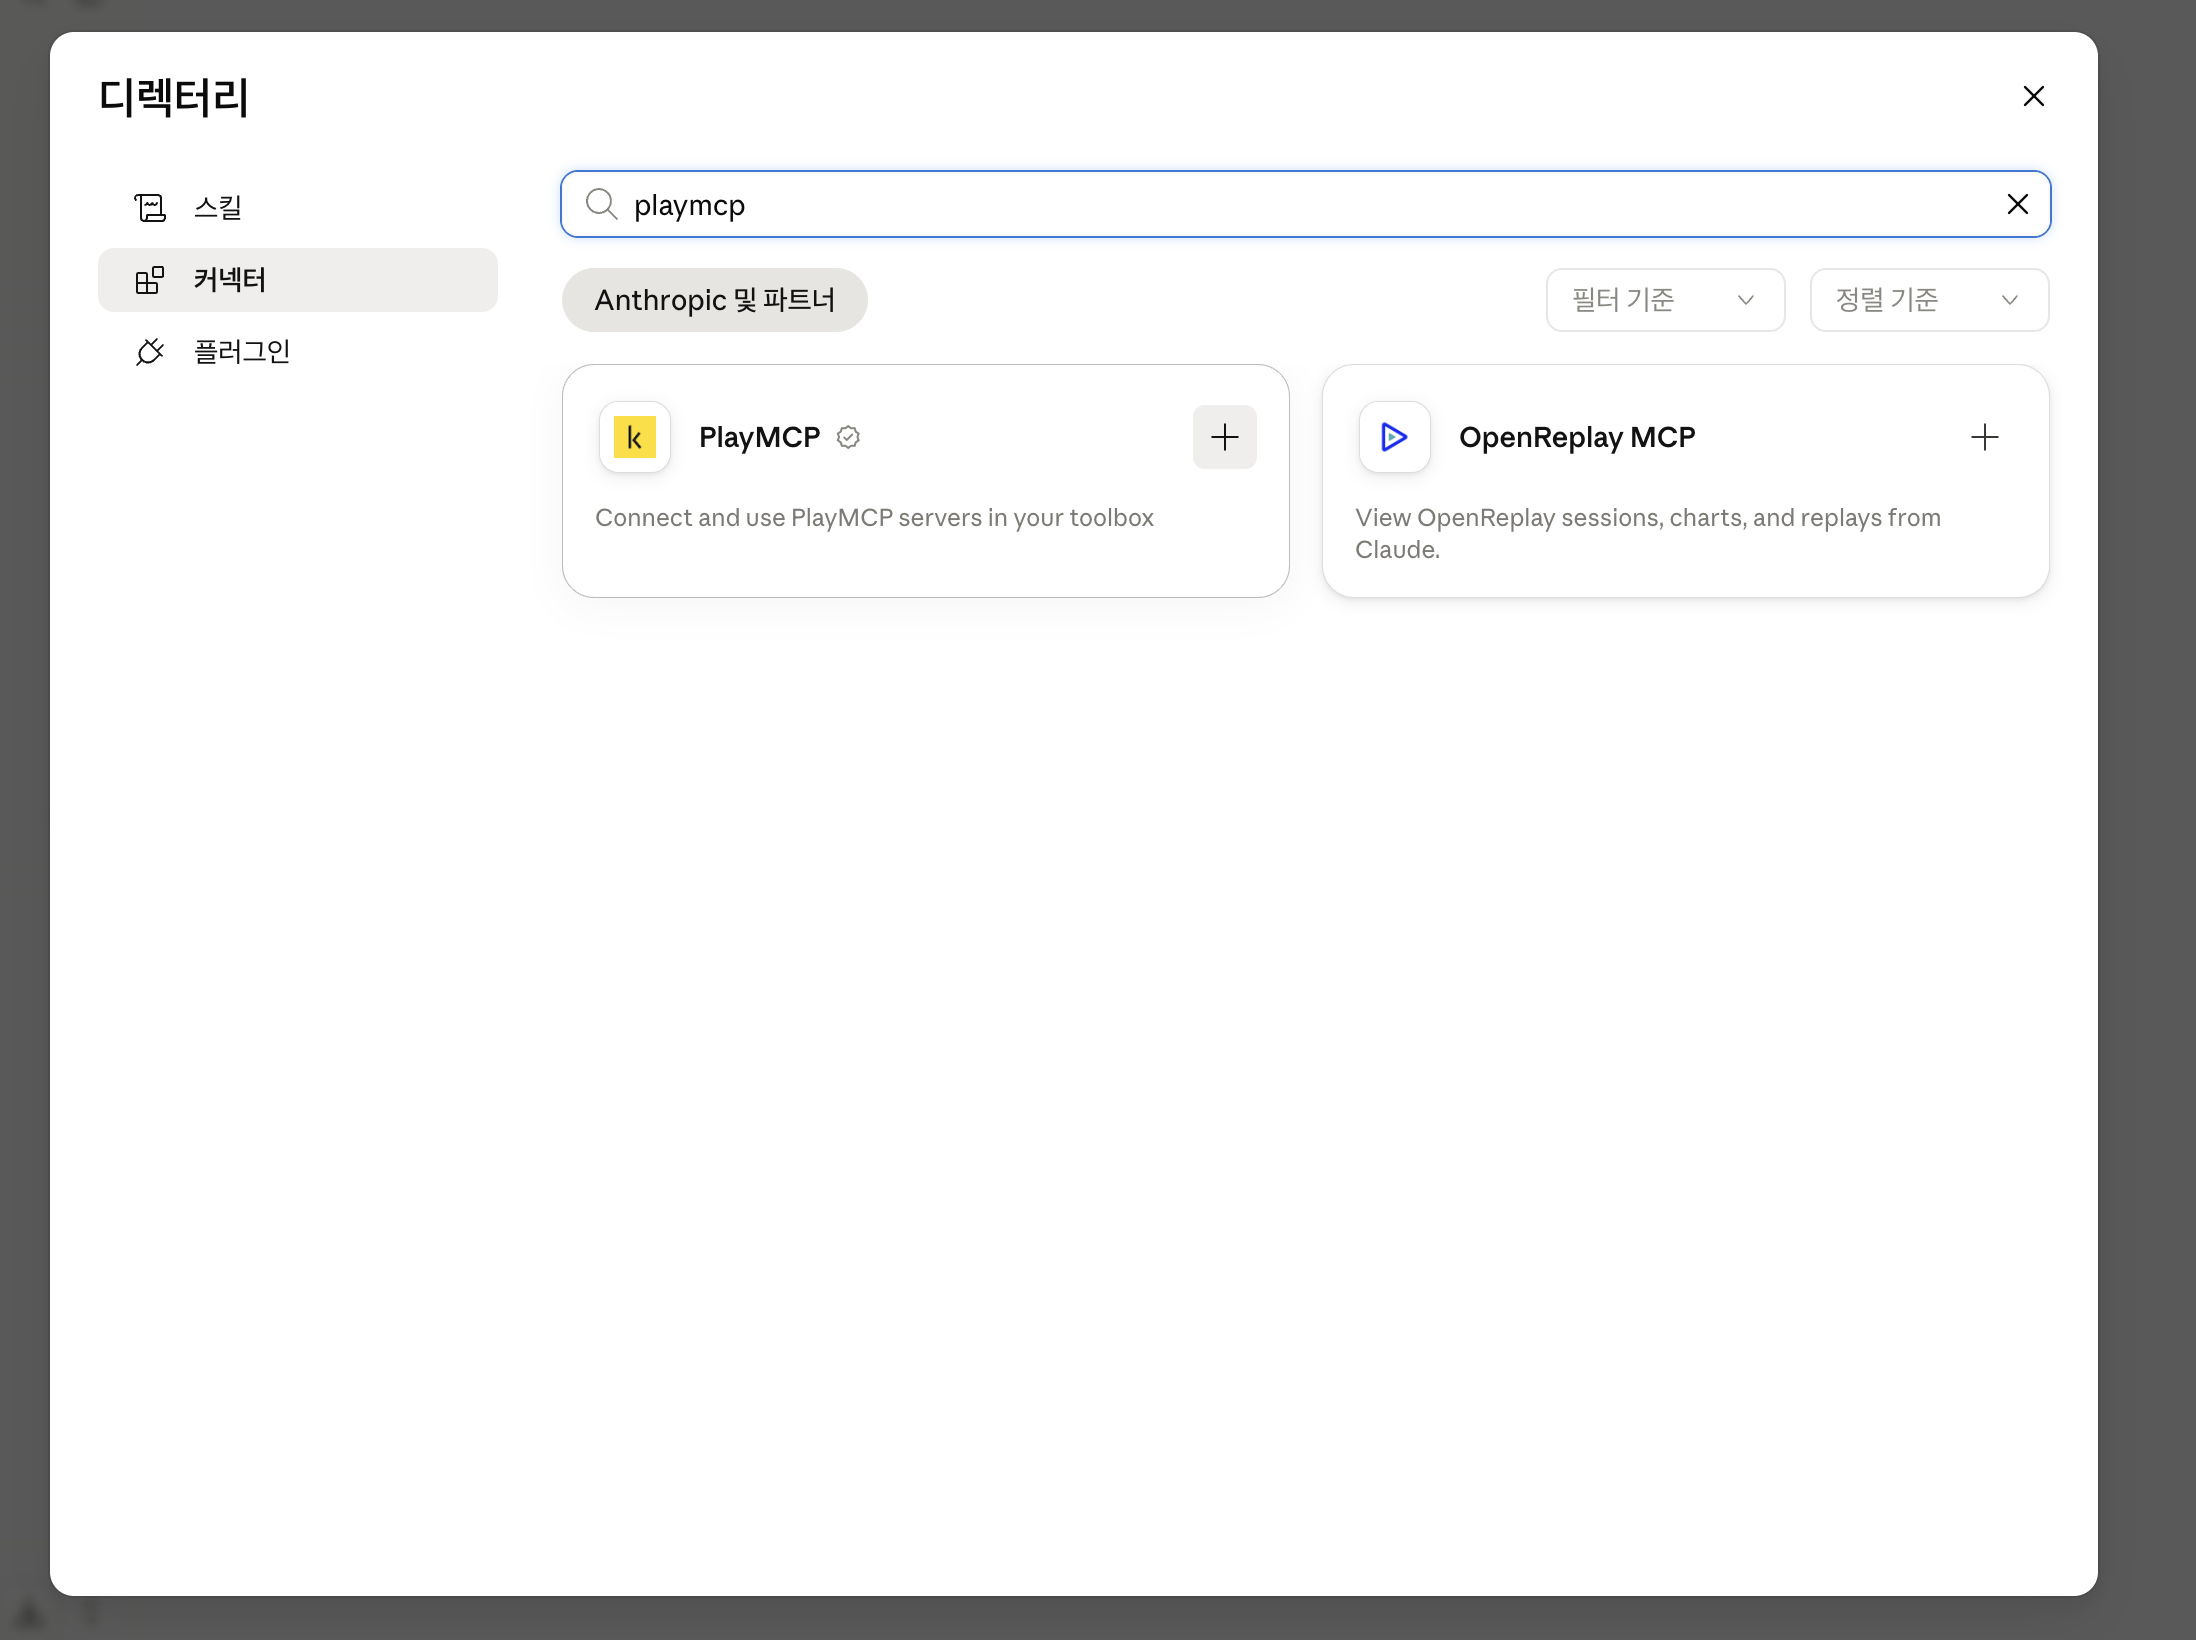
Task: Click the verified badge next to PlayMCP
Action: [848, 437]
